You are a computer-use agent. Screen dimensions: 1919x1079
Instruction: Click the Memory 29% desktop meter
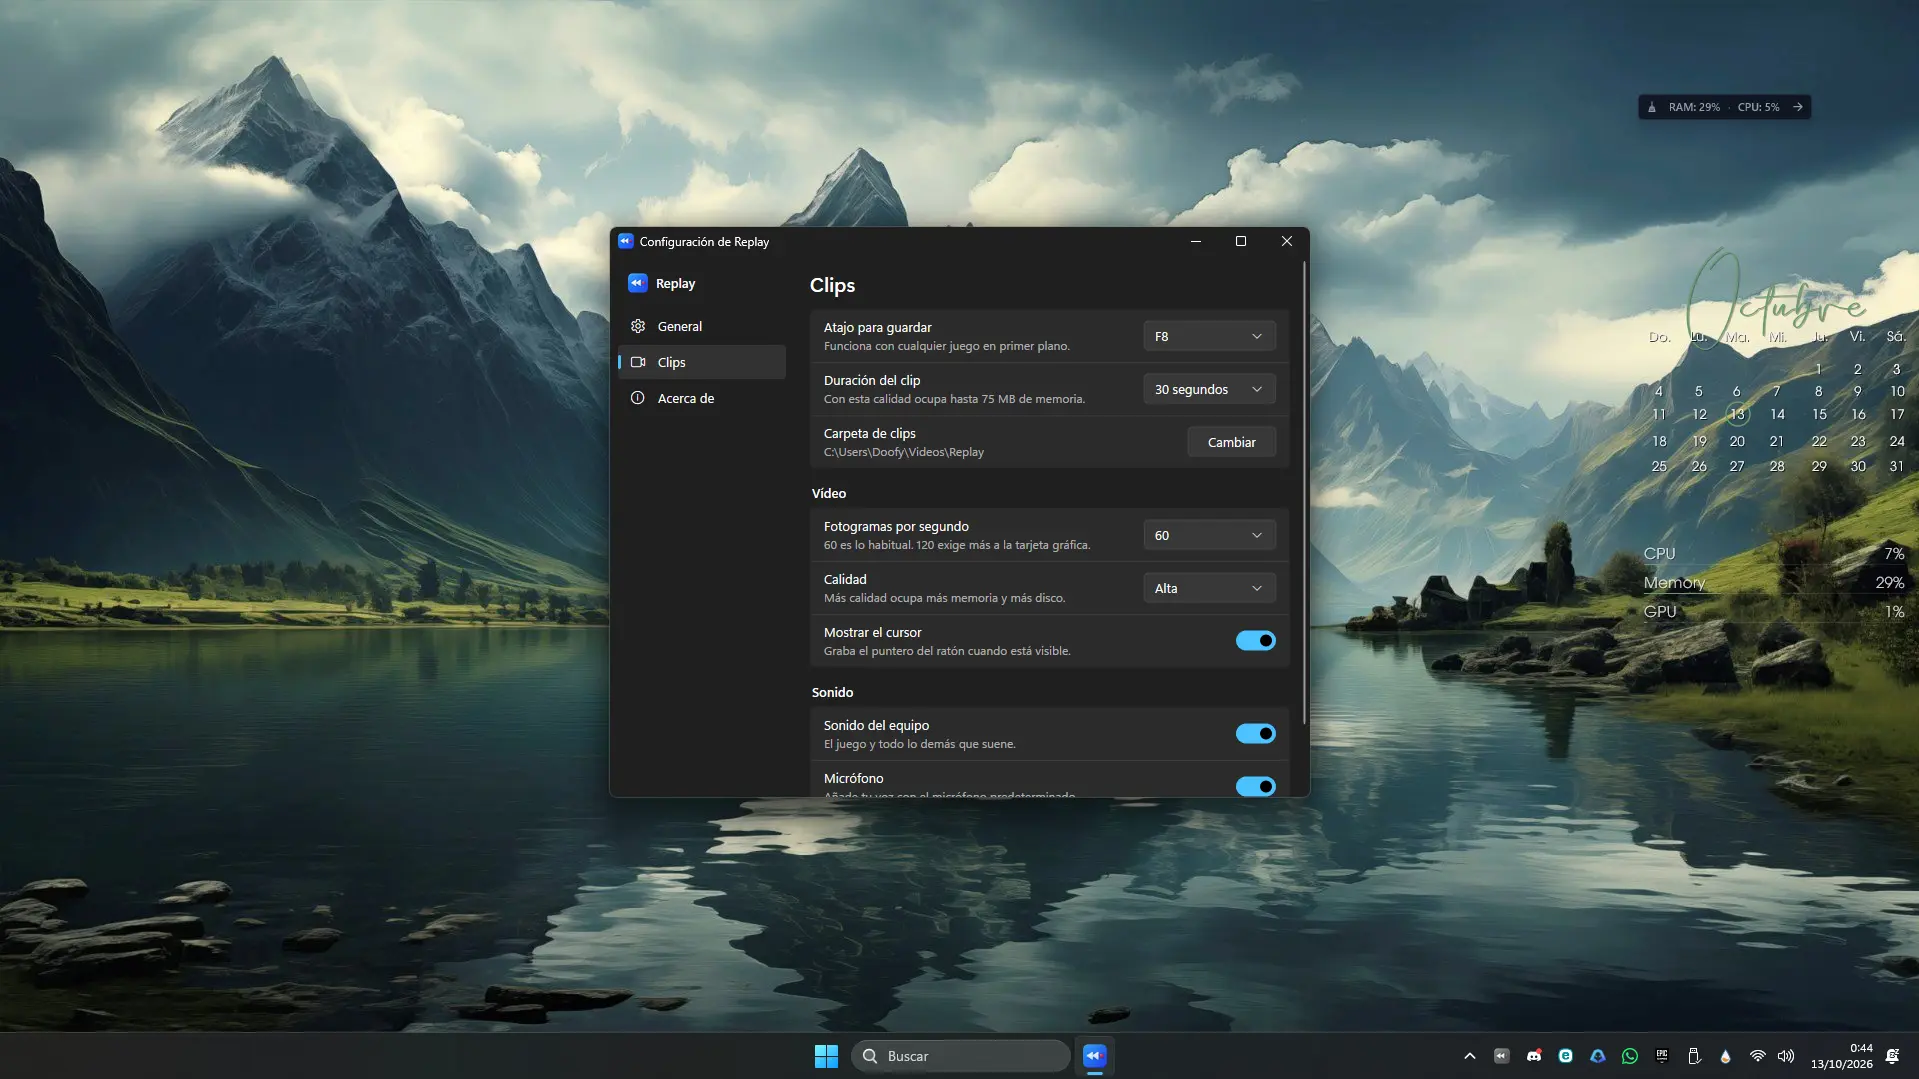point(1773,582)
